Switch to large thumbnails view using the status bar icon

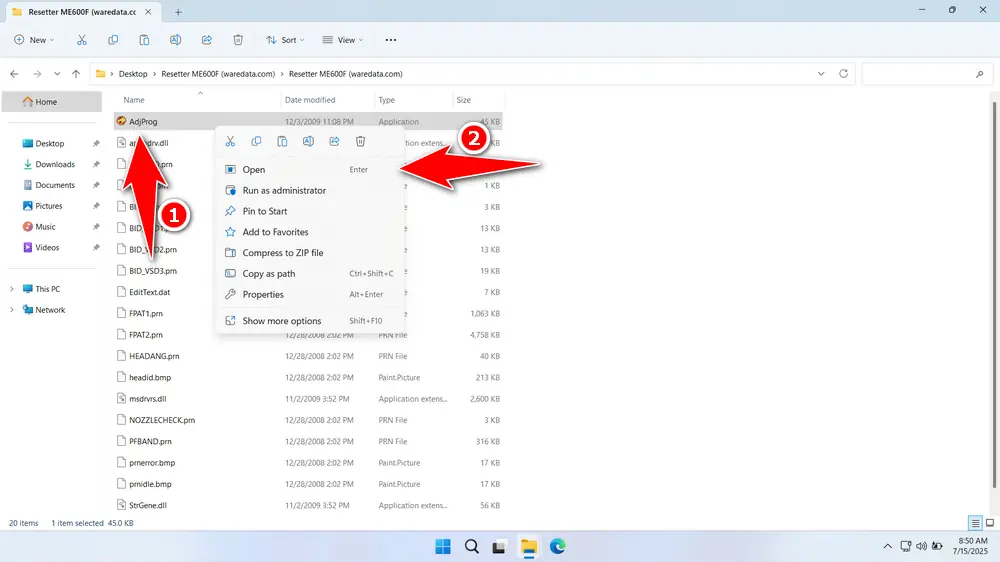coord(990,523)
